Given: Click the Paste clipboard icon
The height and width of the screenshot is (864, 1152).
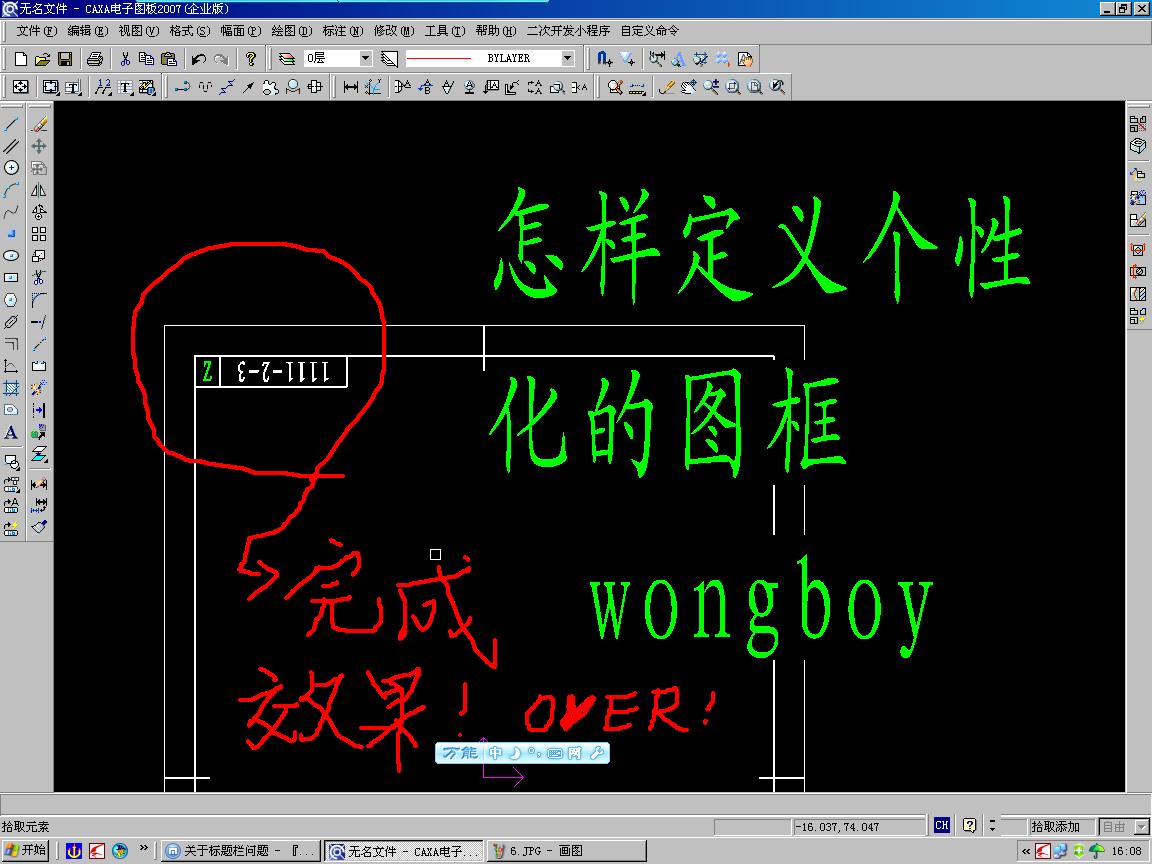Looking at the screenshot, I should tap(169, 59).
